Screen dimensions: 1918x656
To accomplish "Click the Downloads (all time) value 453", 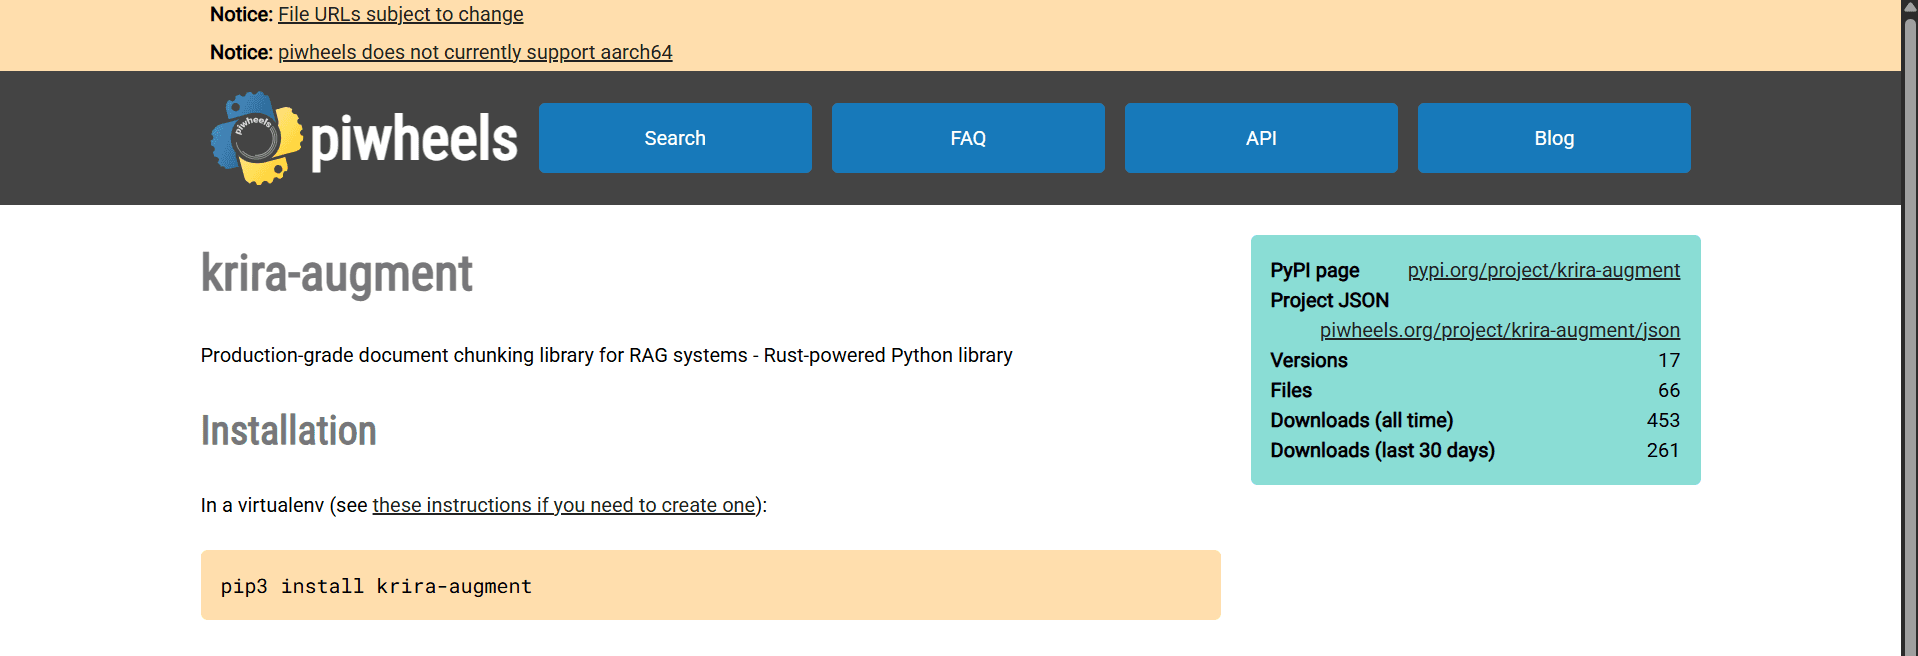I will pyautogui.click(x=1662, y=420).
